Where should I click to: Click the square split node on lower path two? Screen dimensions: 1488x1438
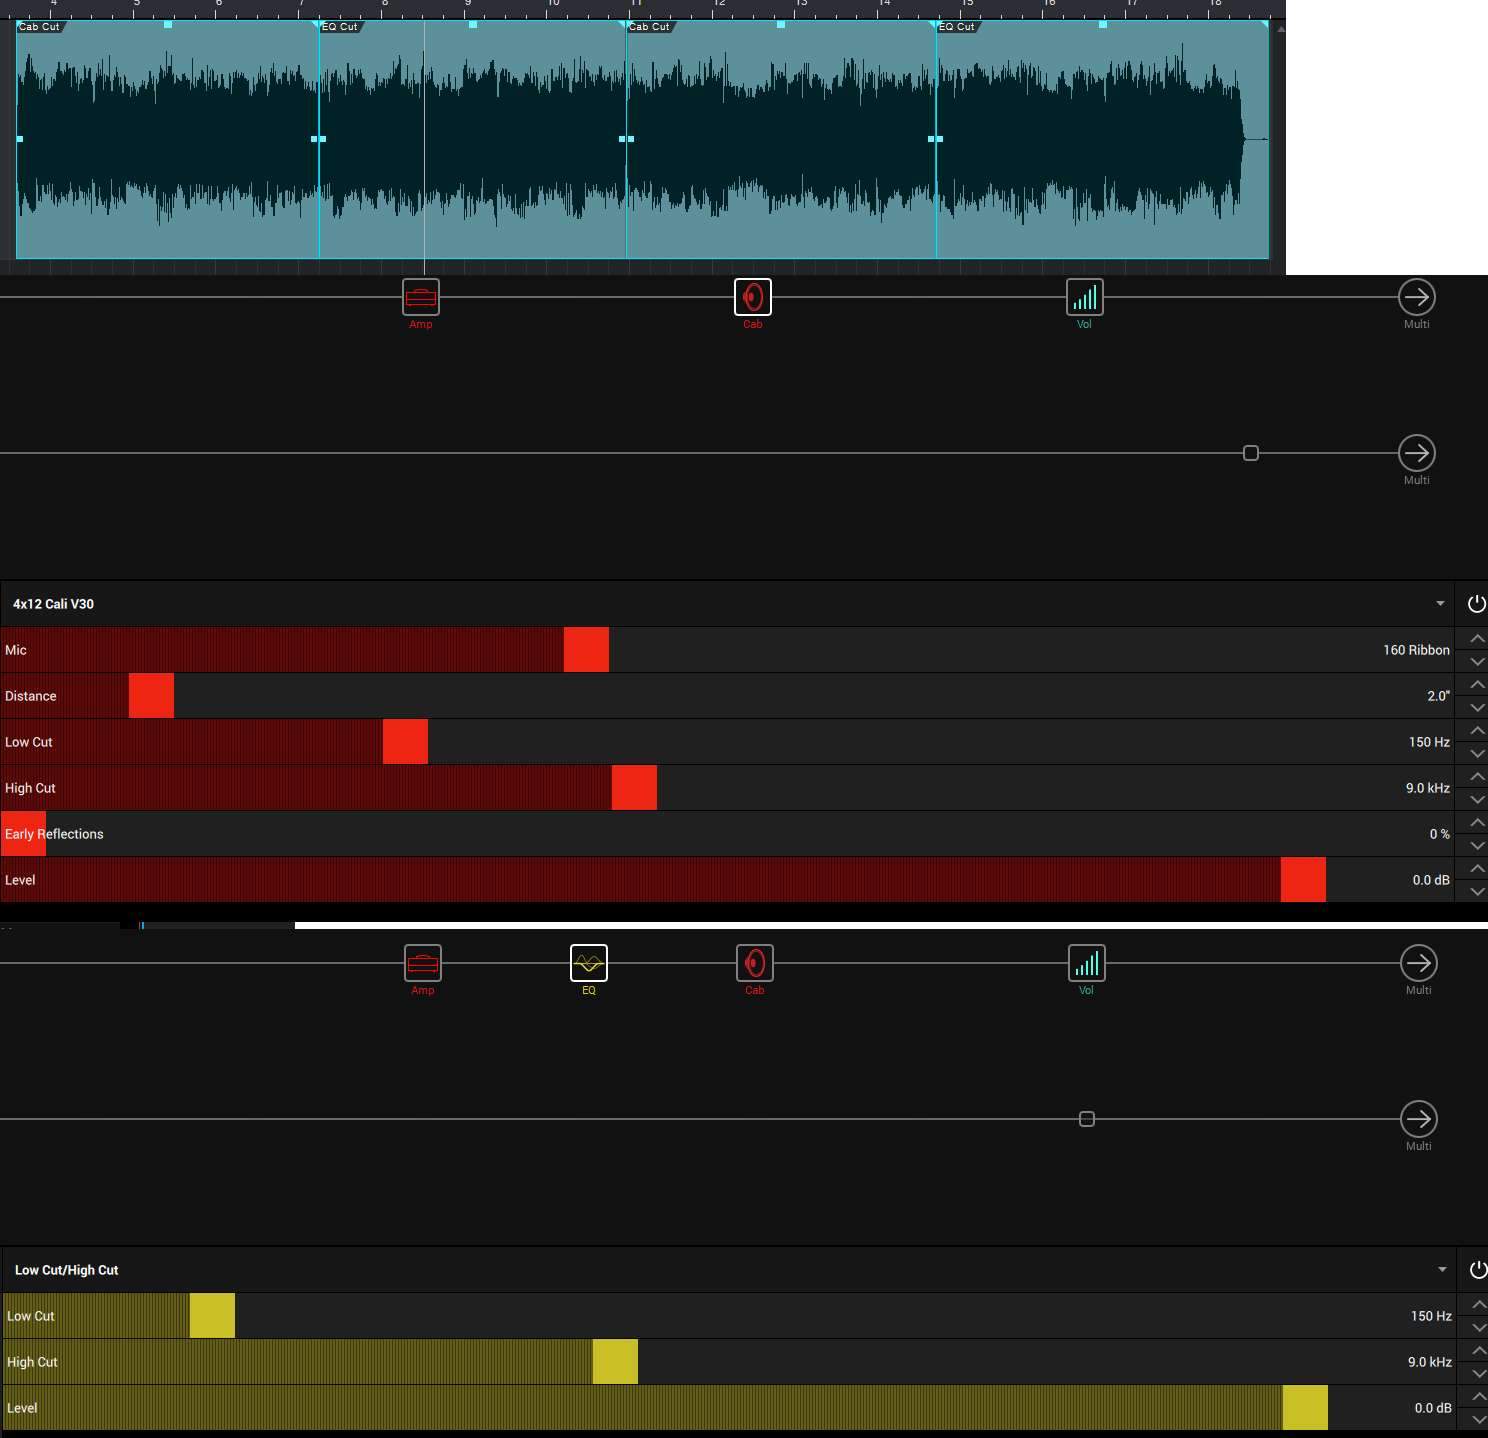pos(1087,1119)
